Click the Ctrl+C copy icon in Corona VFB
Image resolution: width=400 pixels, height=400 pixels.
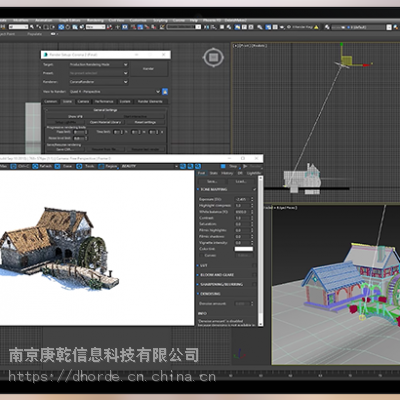pos(13,166)
